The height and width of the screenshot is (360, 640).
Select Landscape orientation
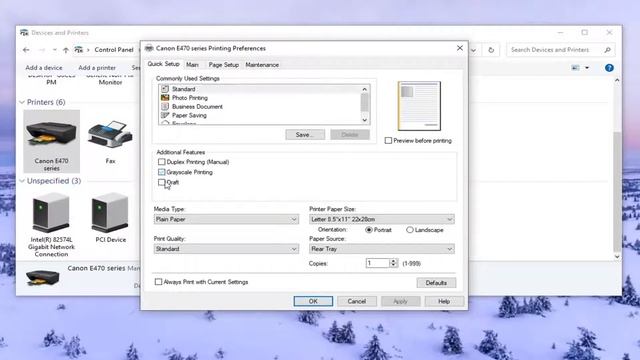tap(409, 230)
